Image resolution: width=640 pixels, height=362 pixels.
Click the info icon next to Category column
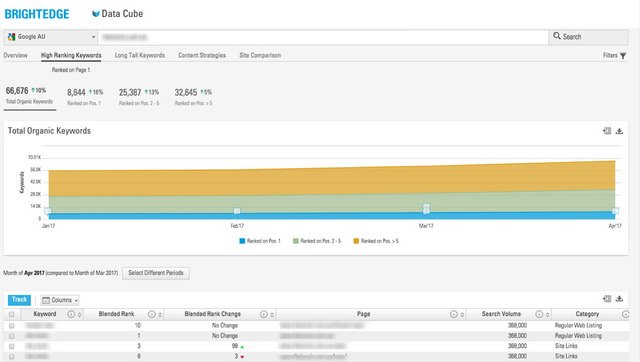click(625, 314)
